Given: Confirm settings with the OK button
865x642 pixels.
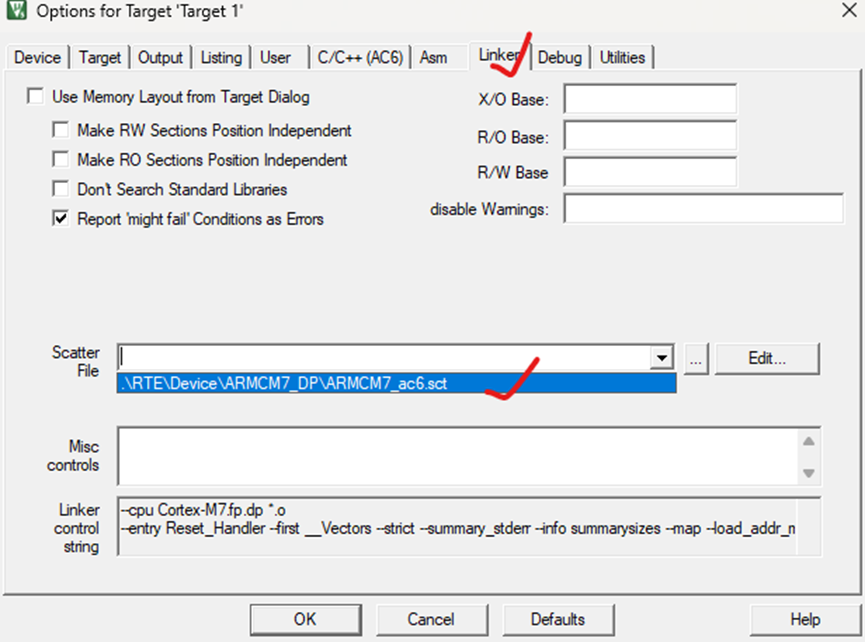Looking at the screenshot, I should [305, 619].
